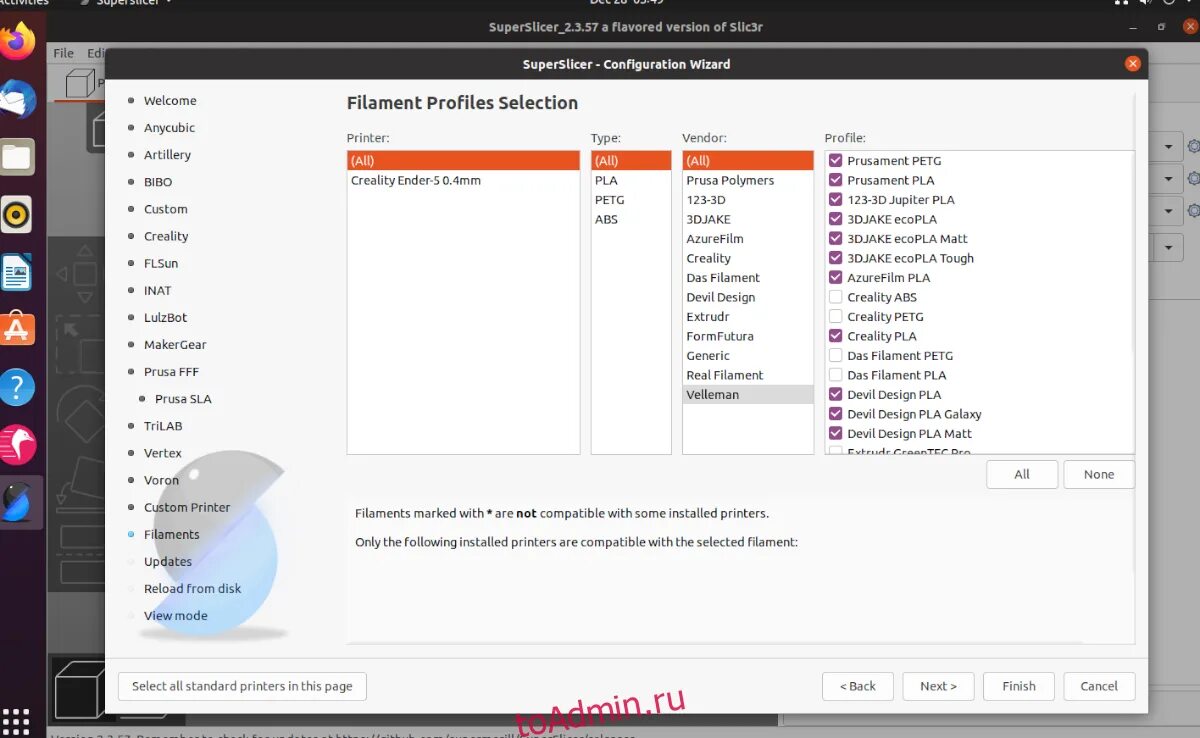Click Select all standard printers in this page
The height and width of the screenshot is (738, 1200).
[242, 686]
